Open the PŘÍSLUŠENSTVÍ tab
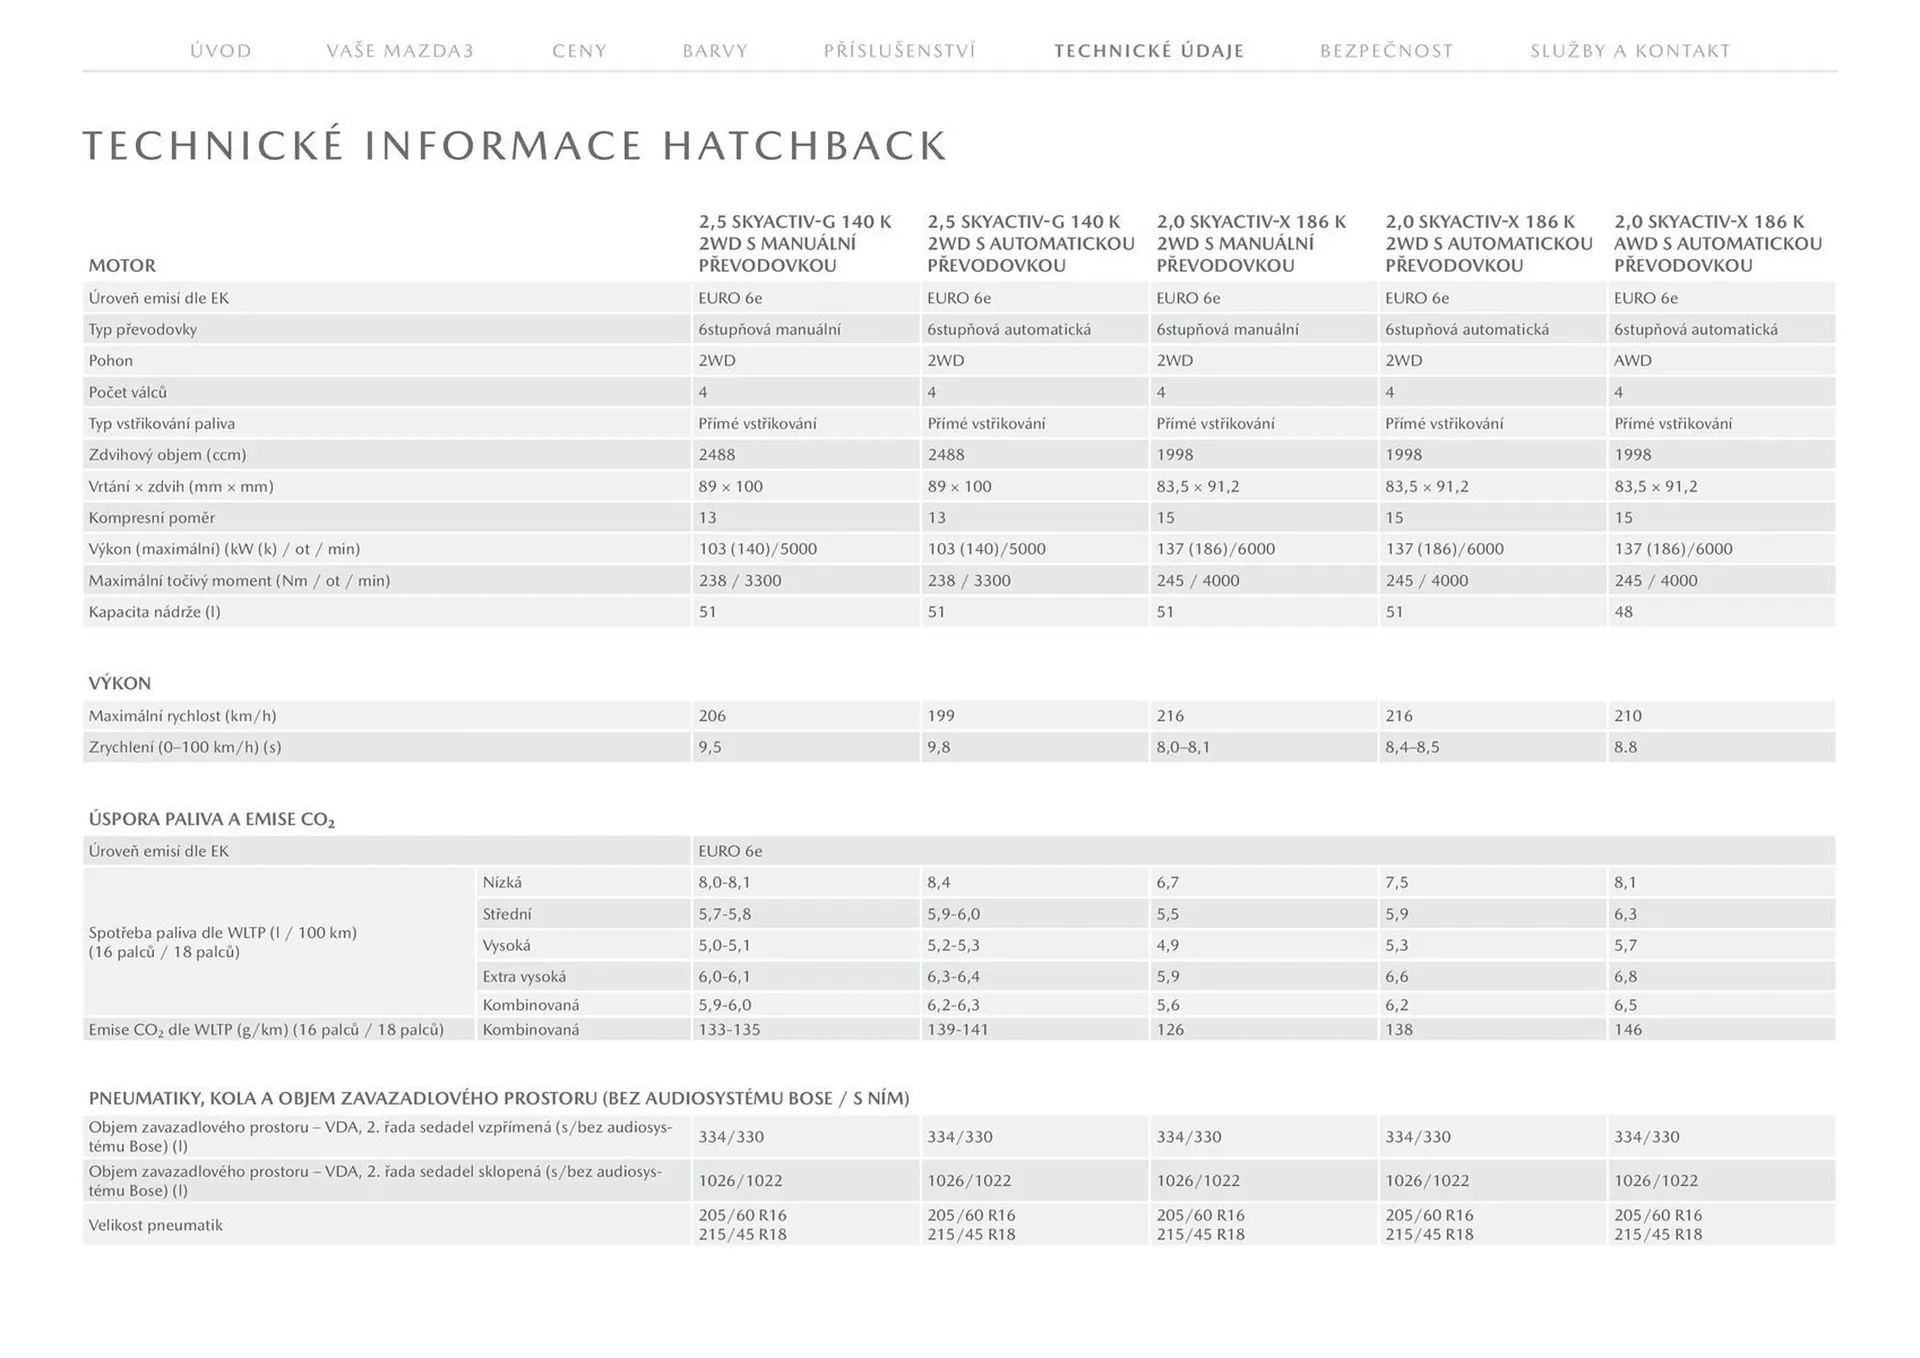 click(x=900, y=51)
